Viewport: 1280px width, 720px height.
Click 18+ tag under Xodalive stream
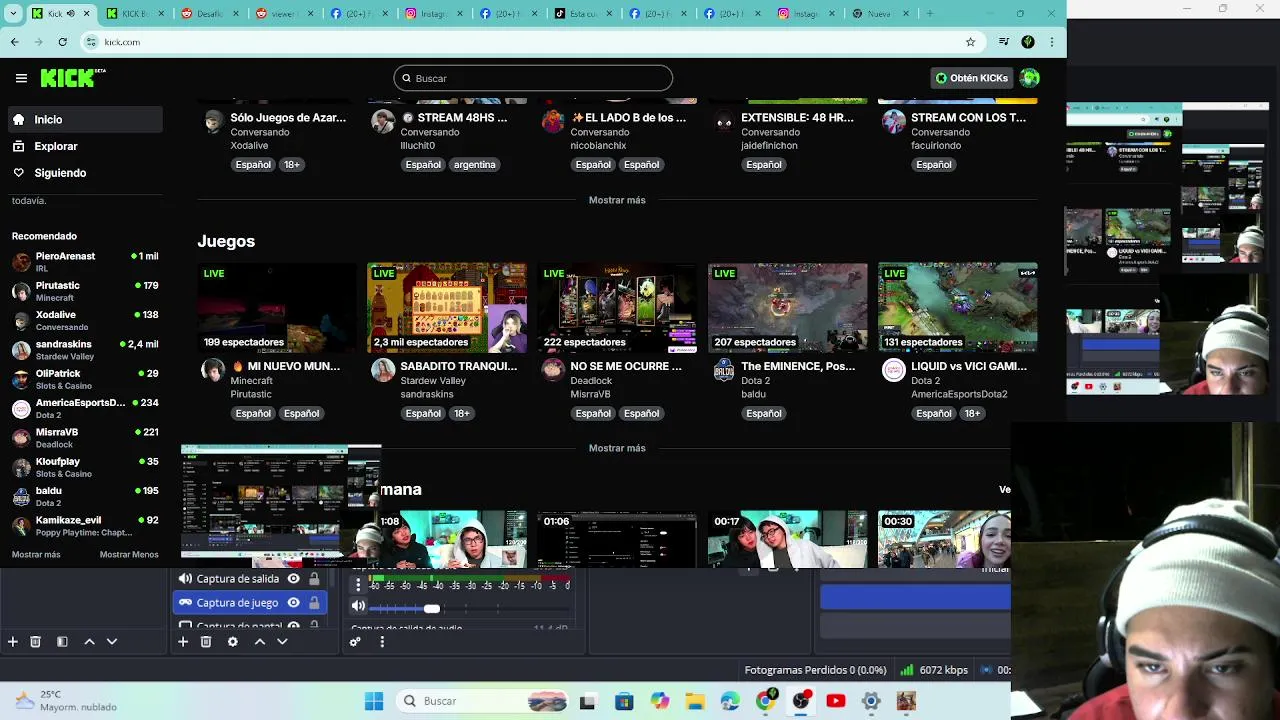291,165
